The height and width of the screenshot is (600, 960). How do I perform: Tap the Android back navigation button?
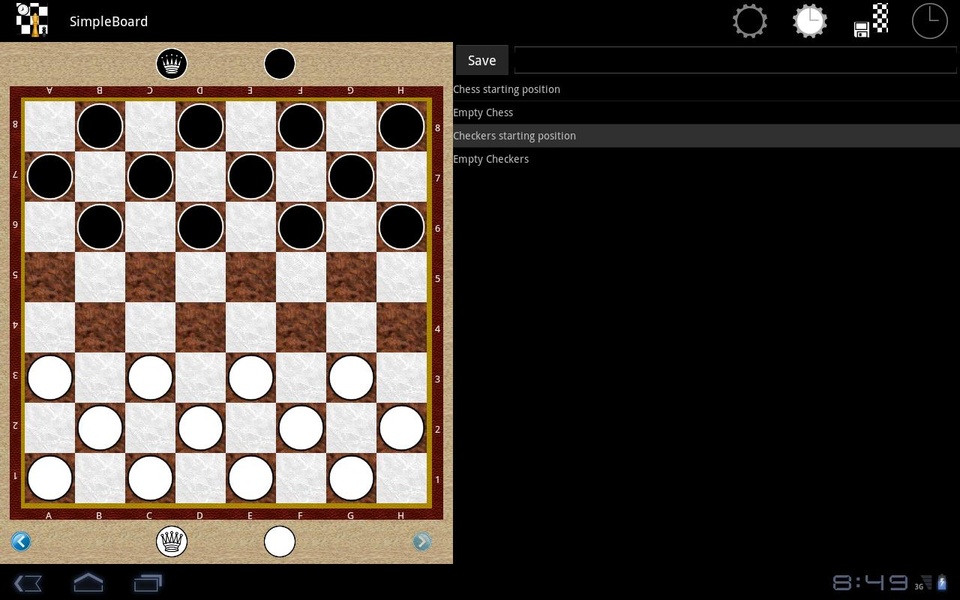click(x=28, y=582)
